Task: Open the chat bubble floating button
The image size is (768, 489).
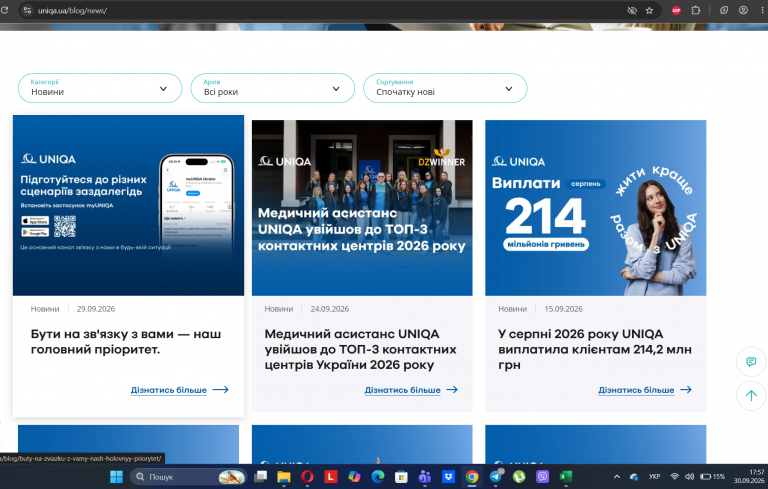Action: pyautogui.click(x=751, y=362)
